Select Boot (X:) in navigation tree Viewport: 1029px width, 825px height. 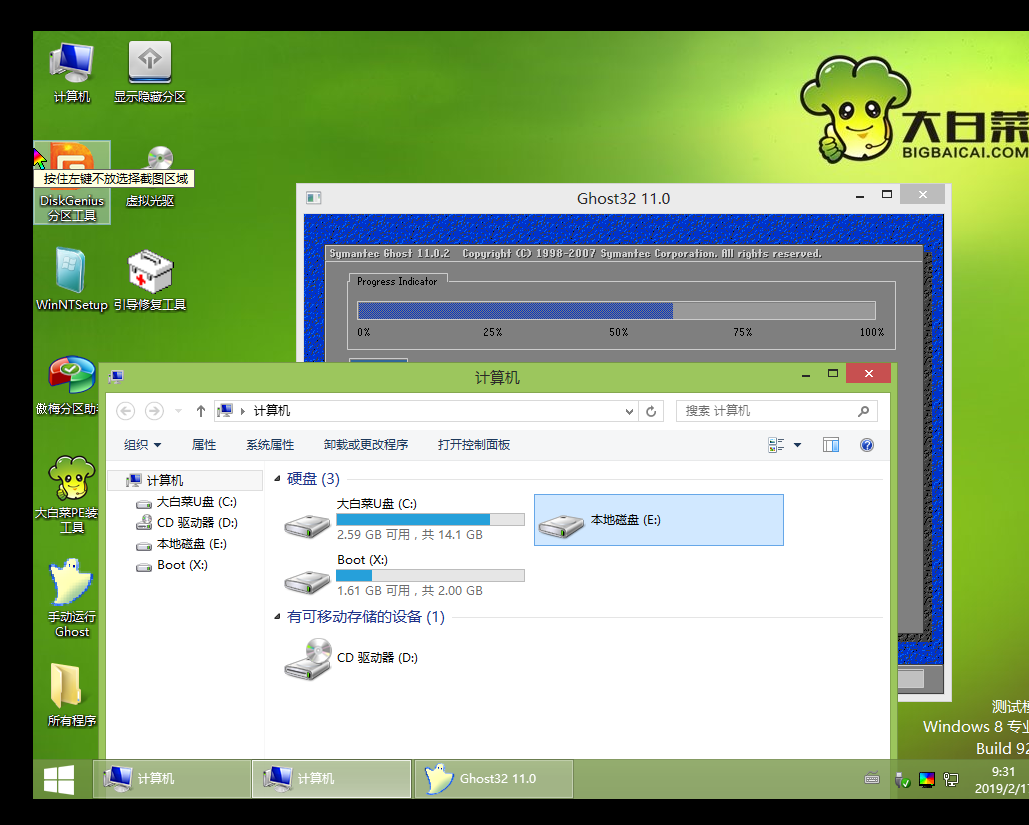[172, 565]
